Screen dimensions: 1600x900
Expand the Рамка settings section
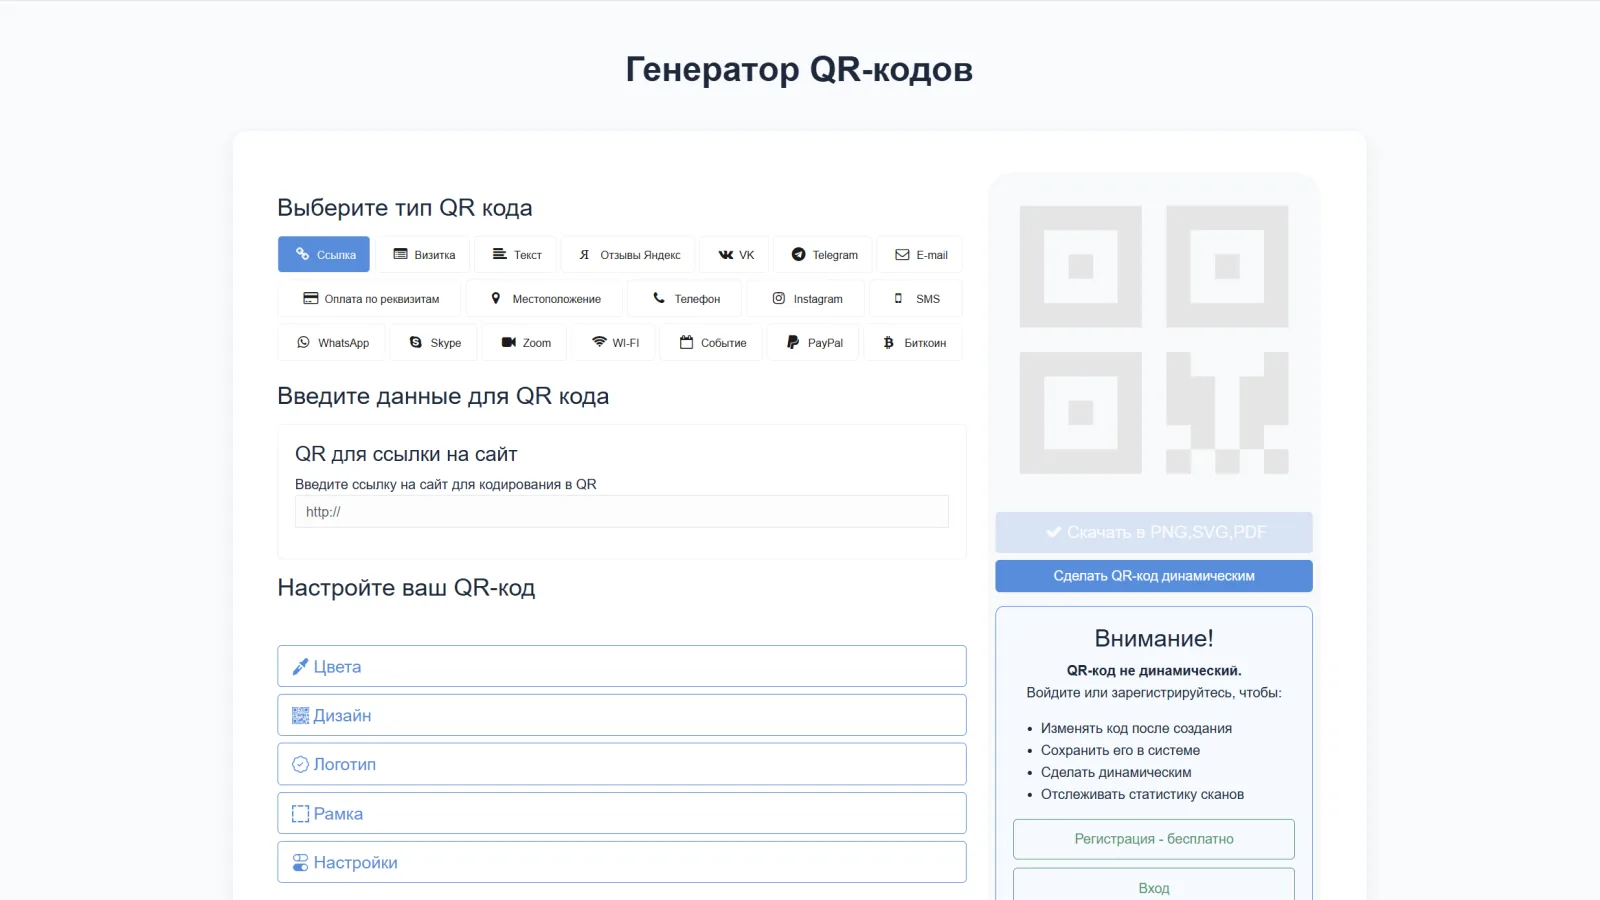tap(621, 812)
